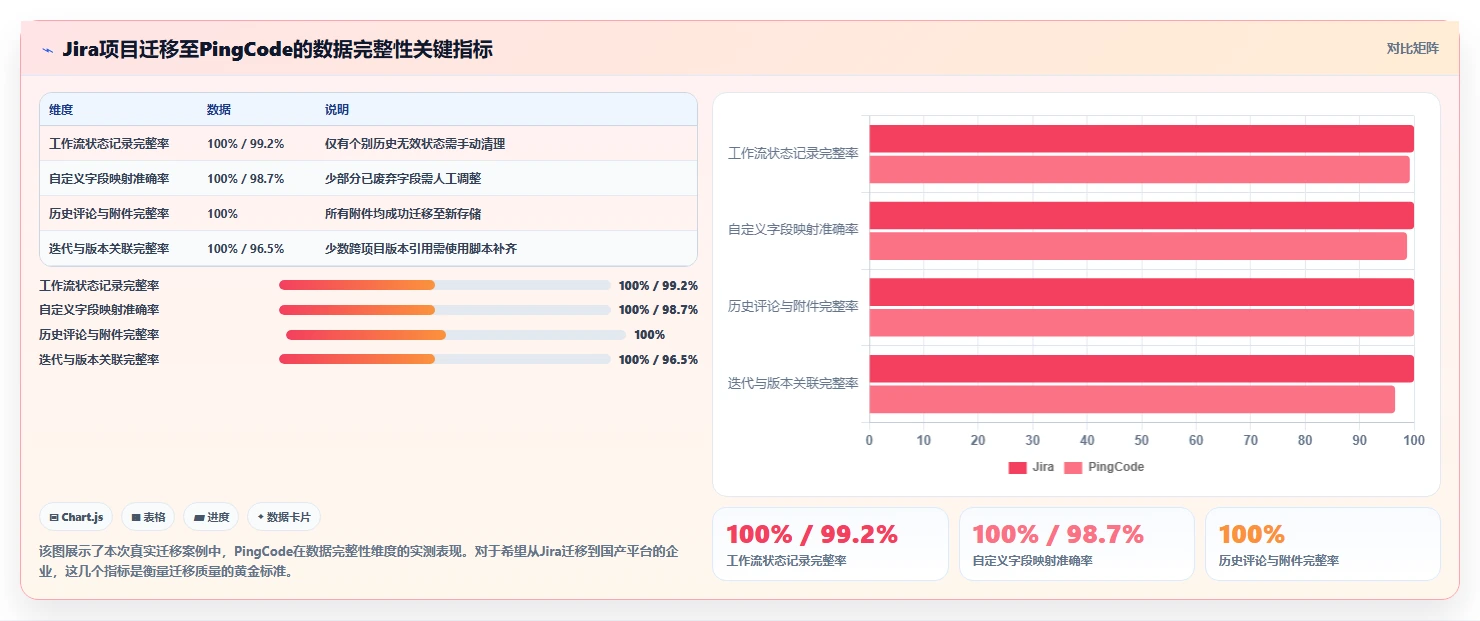
Task: Open the orange 100% data card
Action: [1323, 544]
